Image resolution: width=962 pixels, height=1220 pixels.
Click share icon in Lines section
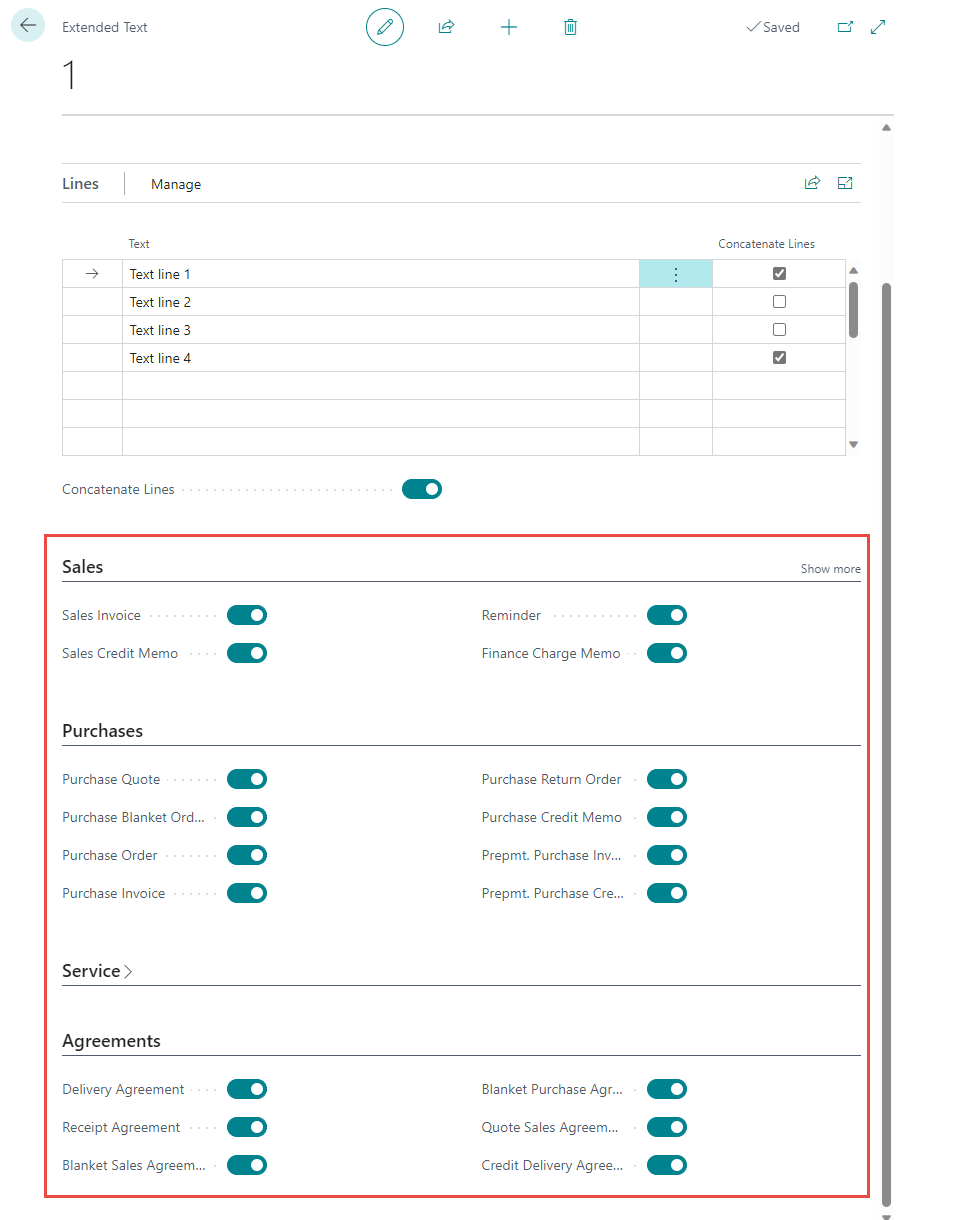click(812, 183)
